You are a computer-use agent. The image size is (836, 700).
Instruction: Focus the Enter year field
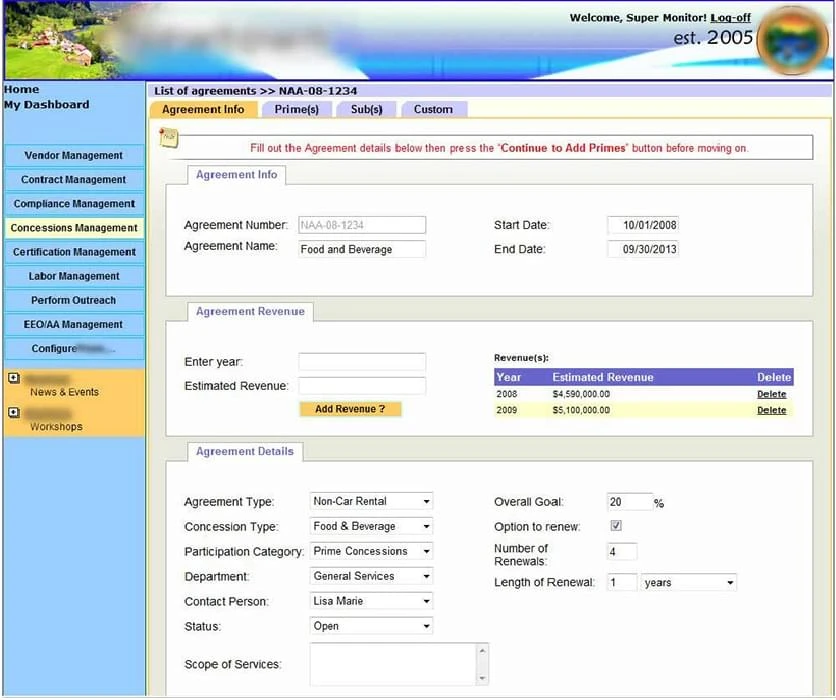[x=362, y=361]
